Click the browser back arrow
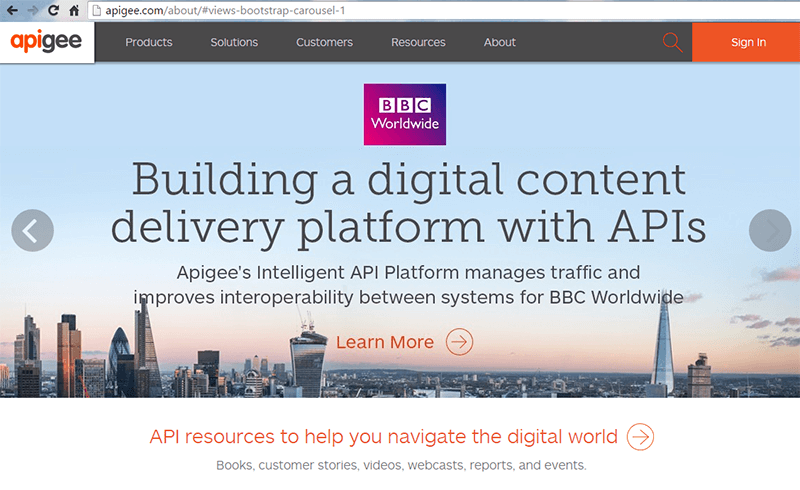The image size is (800, 490). pos(11,10)
